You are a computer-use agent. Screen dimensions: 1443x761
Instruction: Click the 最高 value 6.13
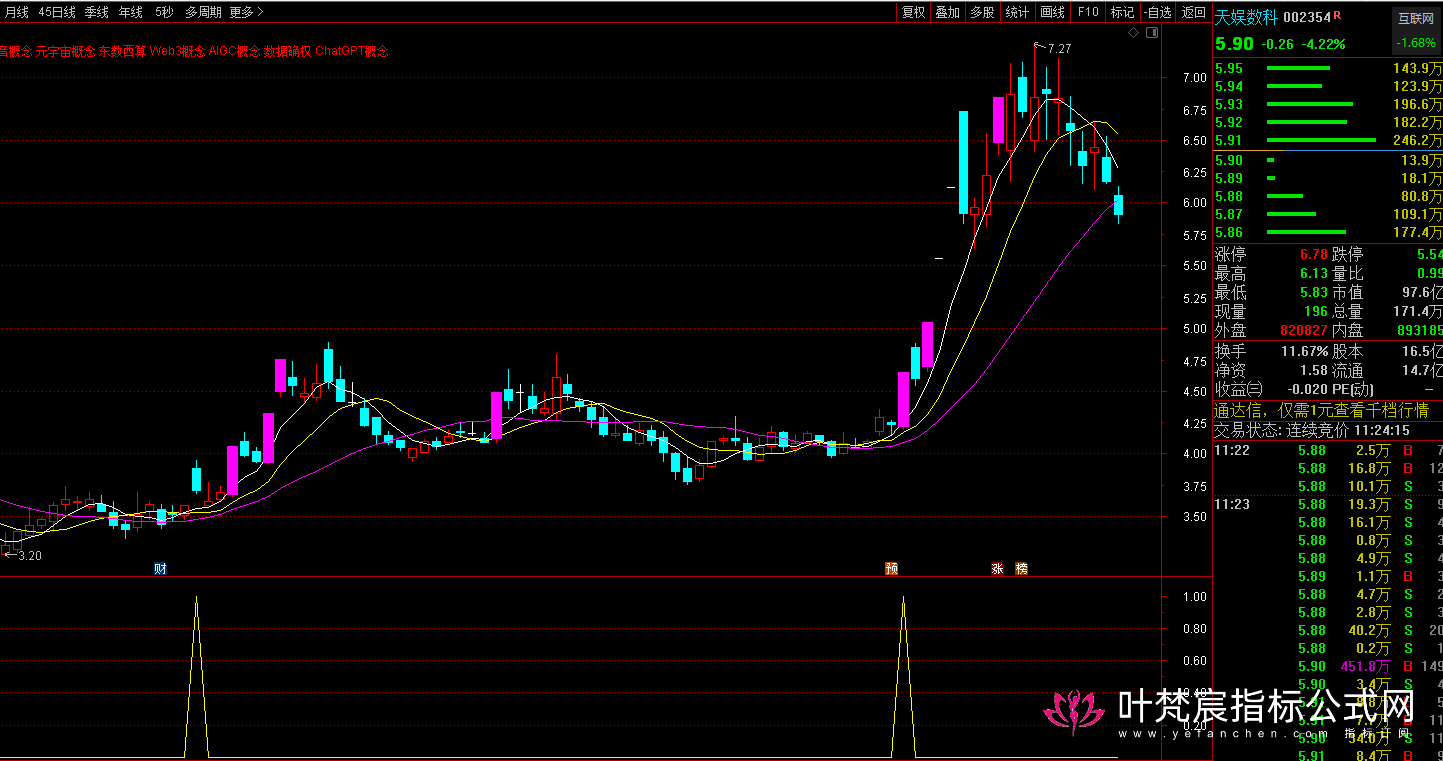1313,273
